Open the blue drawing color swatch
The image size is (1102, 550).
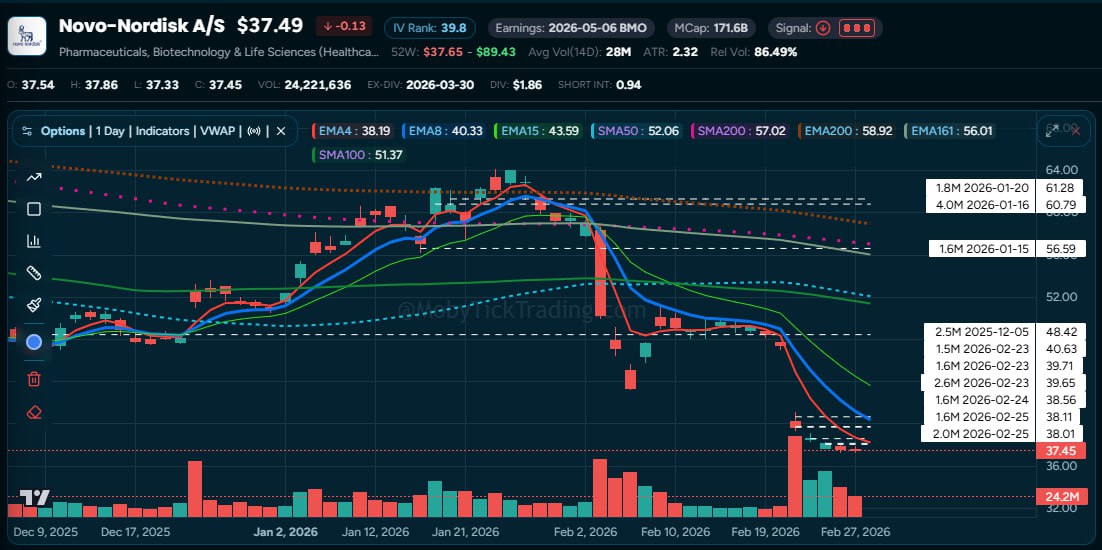tap(34, 342)
